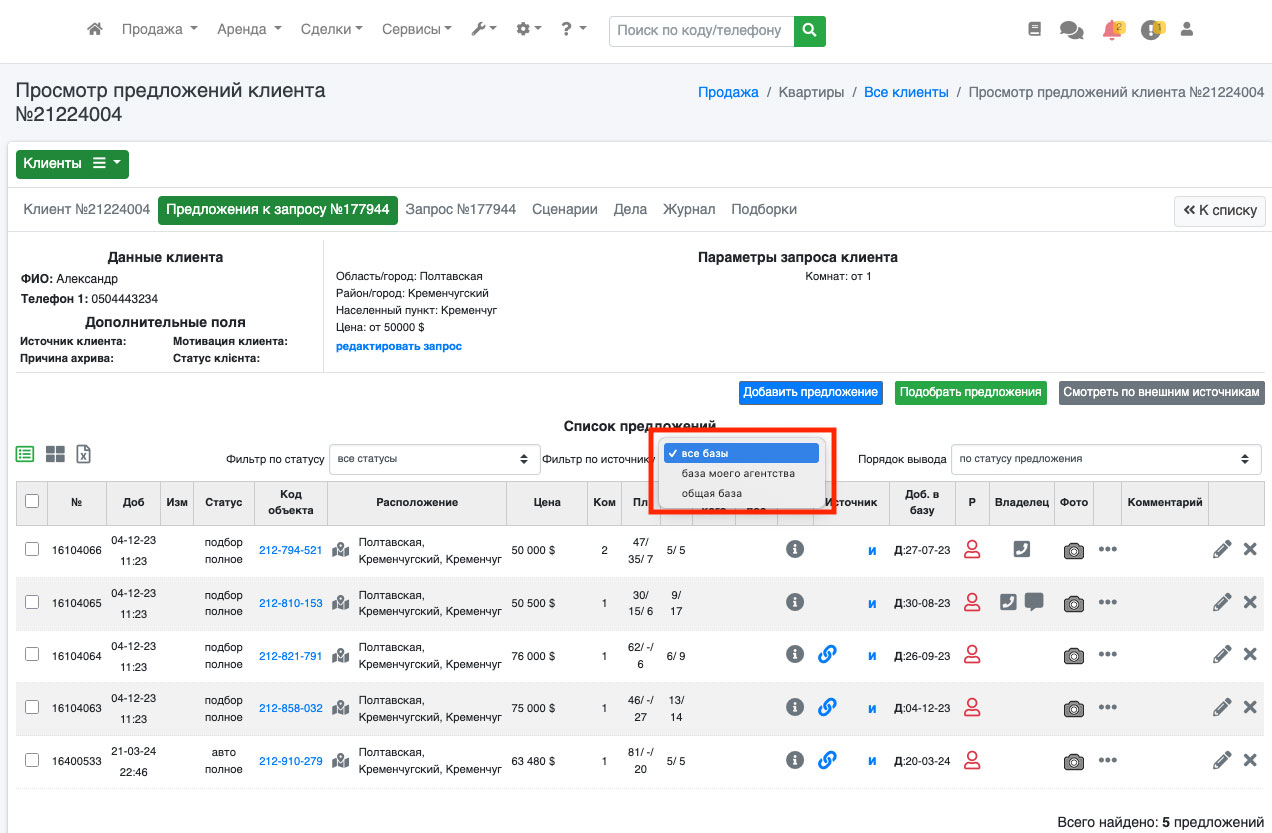Check the box for offer 16104066

pos(32,549)
